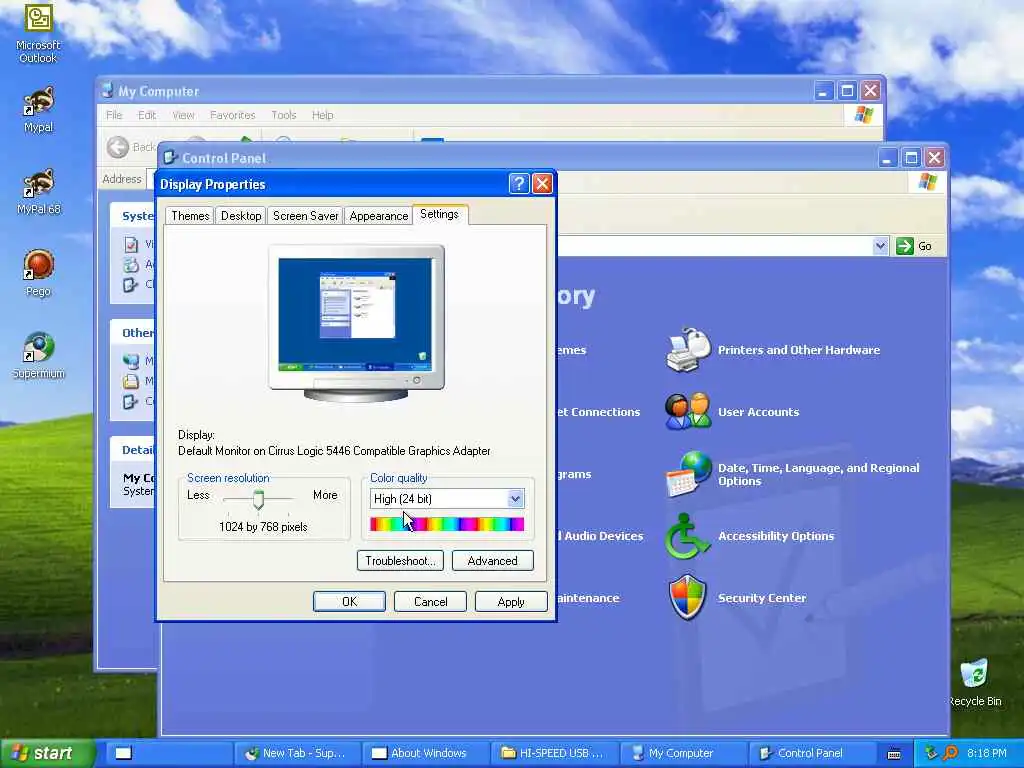Switch to New Tab - Supermium taskbar button
The width and height of the screenshot is (1024, 768).
(296, 753)
